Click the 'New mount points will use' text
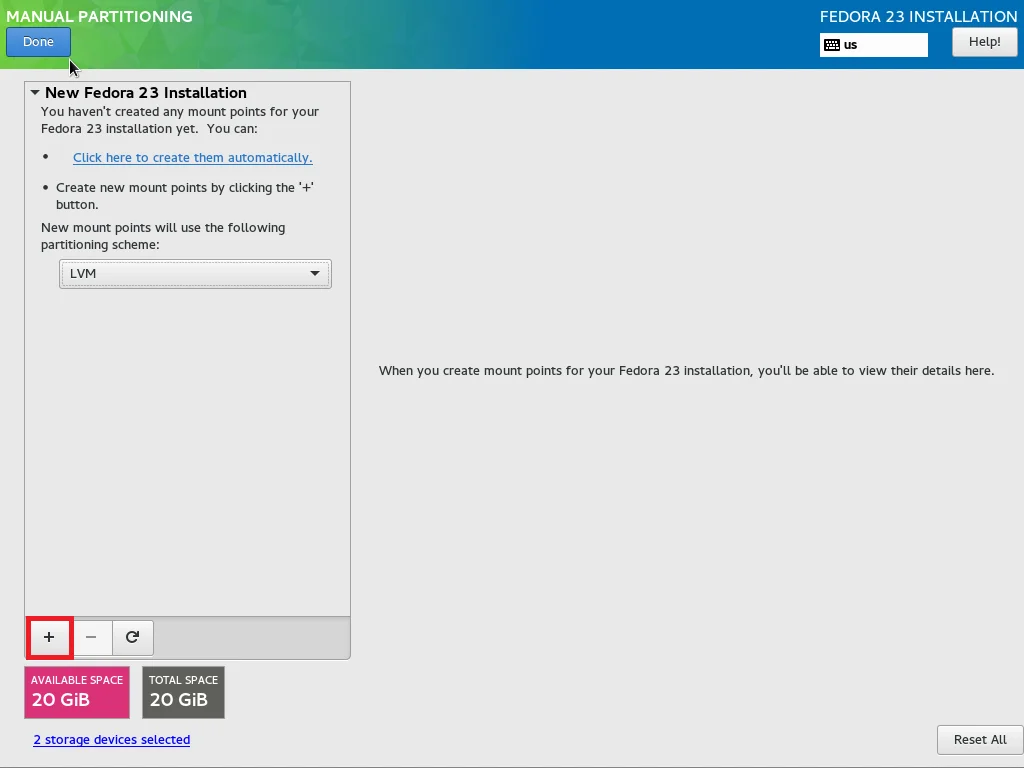Image resolution: width=1024 pixels, height=768 pixels. click(x=163, y=236)
